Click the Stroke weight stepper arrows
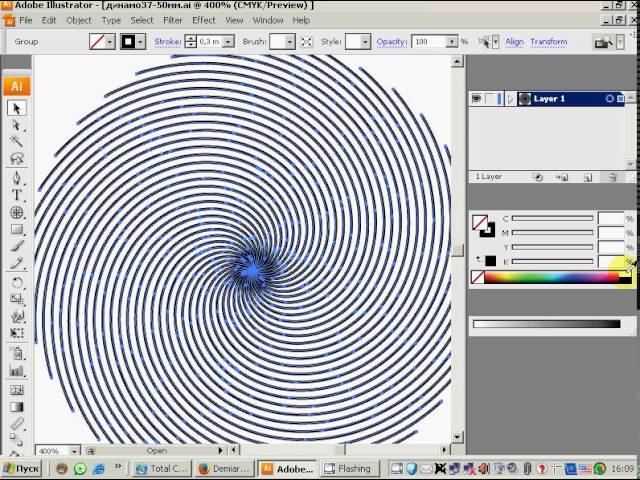The image size is (640, 480). tap(190, 42)
